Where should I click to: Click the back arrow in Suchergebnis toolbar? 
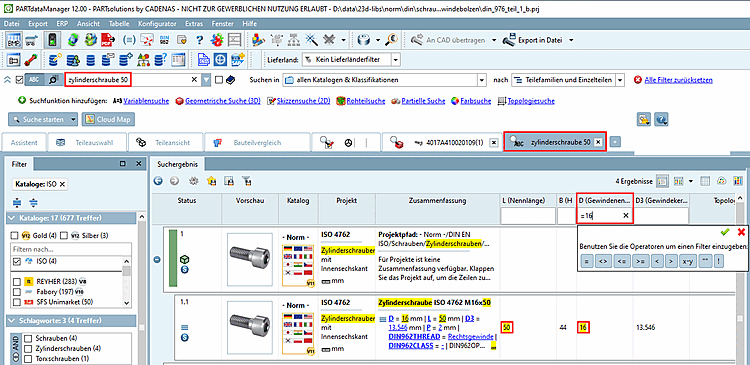click(158, 181)
